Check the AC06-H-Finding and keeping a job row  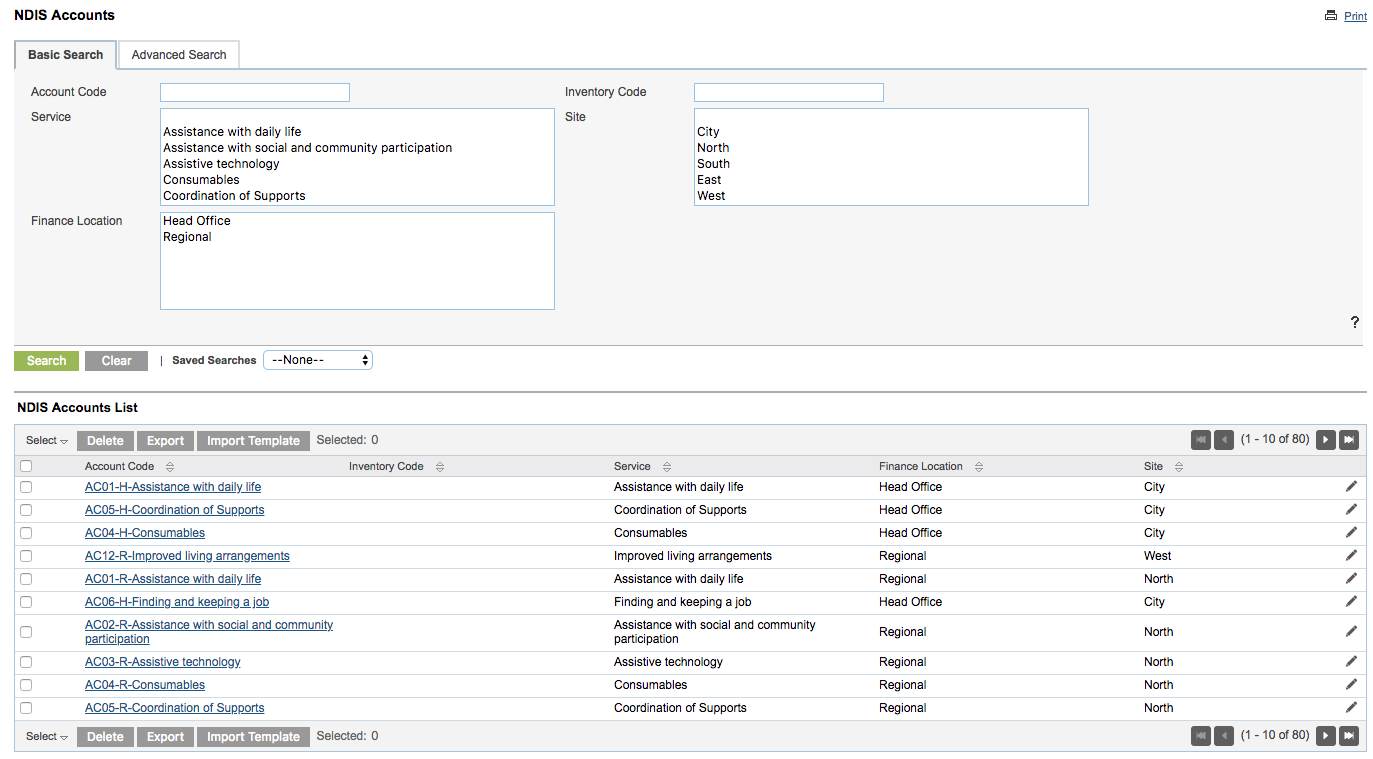point(26,602)
